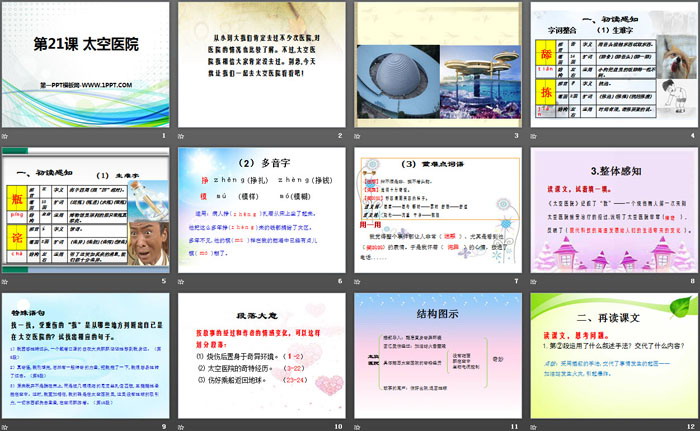
Task: Preview animations via star icon below slide 2
Action: pyautogui.click(x=182, y=135)
